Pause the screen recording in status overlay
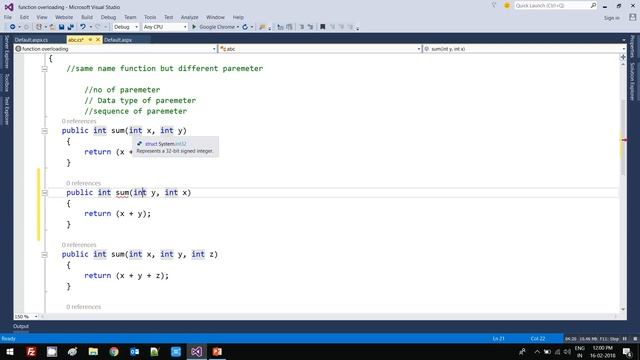640x360 pixels. click(x=624, y=338)
